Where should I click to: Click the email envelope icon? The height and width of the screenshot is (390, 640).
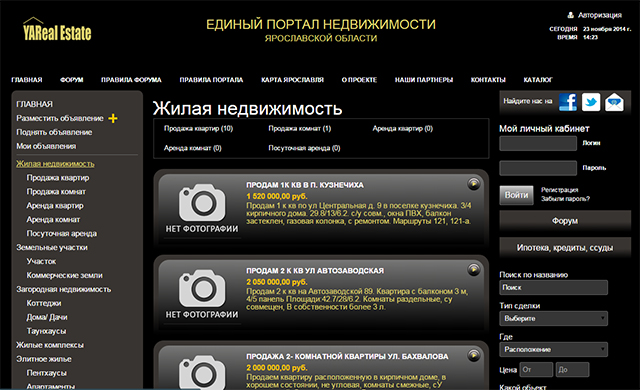click(x=614, y=102)
